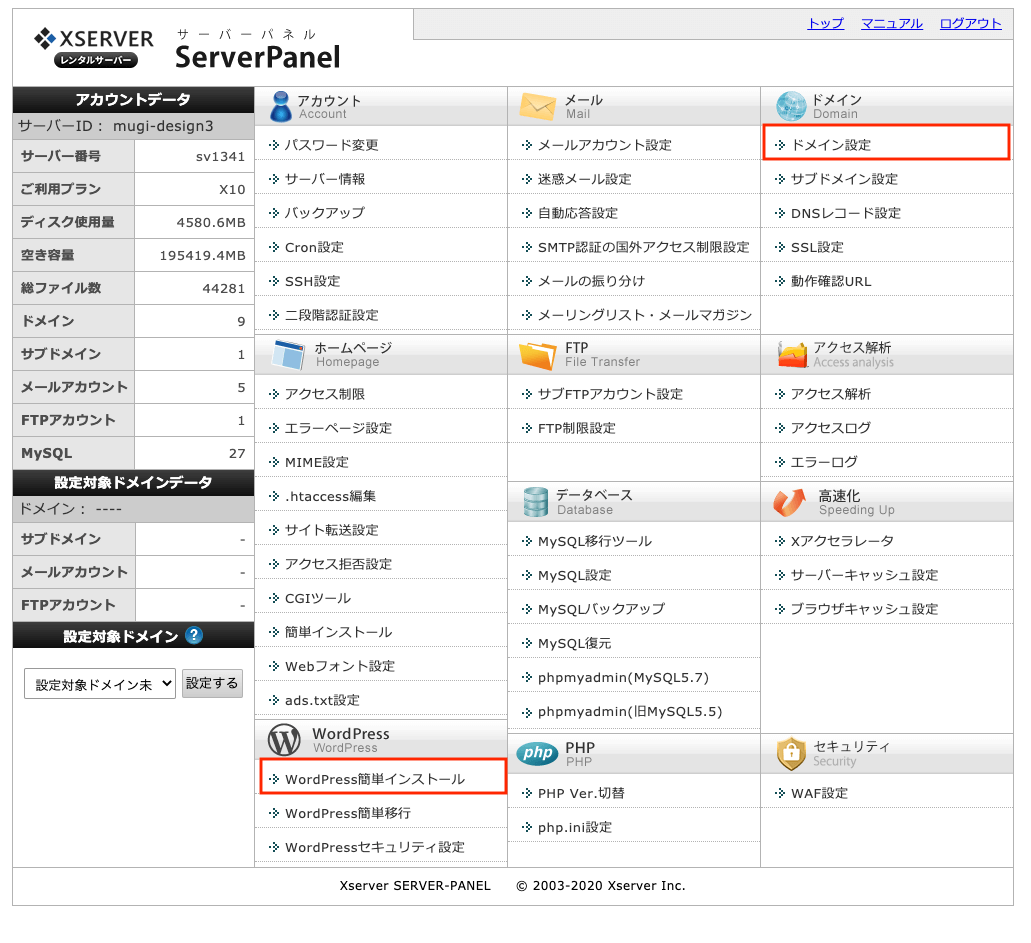Click the FTP folder icon
Screen dimensions: 1031x943
[x=537, y=354]
